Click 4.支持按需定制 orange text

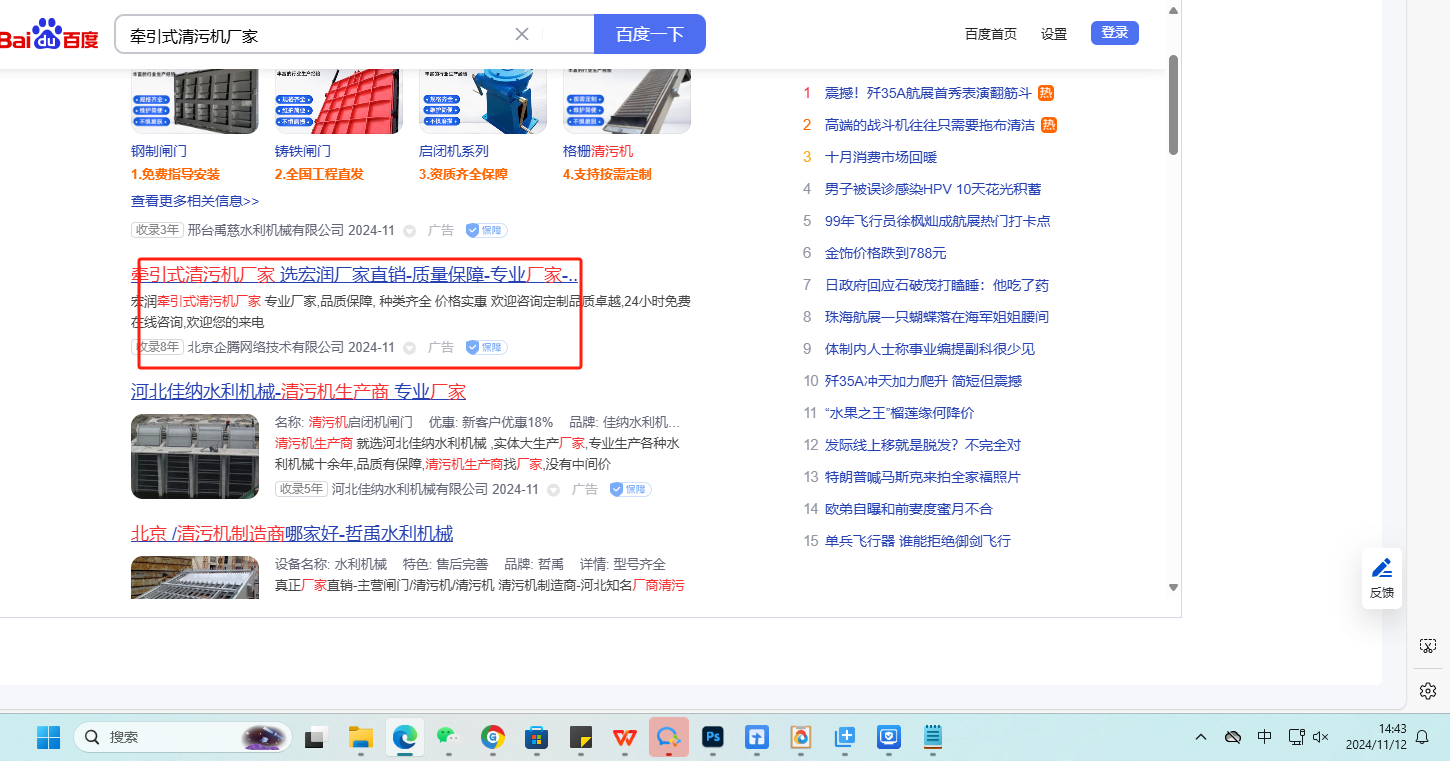pyautogui.click(x=607, y=175)
